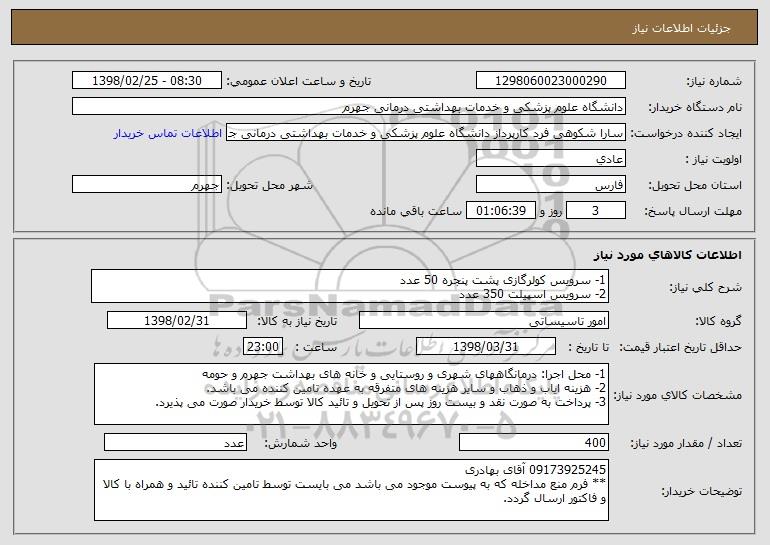Click the label مهلت ارسال پاسخ
This screenshot has height=545, width=770.
pyautogui.click(x=692, y=211)
